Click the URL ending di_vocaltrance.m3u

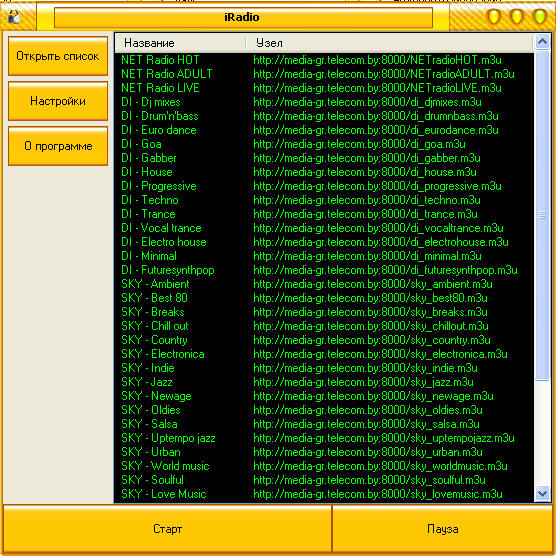[x=378, y=228]
